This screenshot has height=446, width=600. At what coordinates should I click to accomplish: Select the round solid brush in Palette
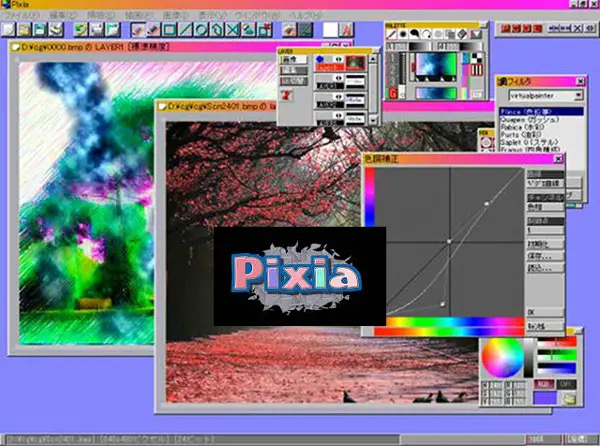pos(403,34)
